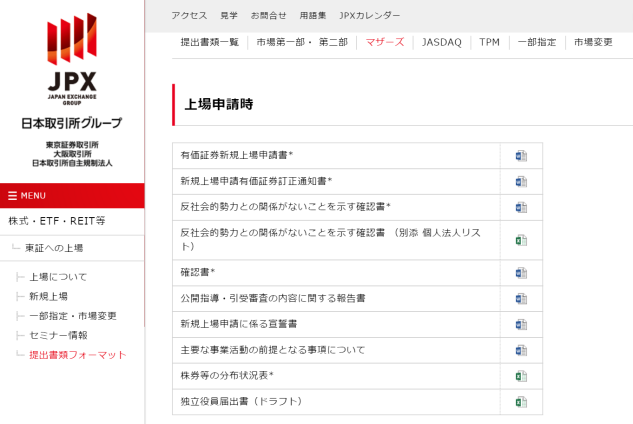The height and width of the screenshot is (424, 633).
Task: Click Word icon for 主要な事業活動の前提となる事項について
Action: [520, 351]
